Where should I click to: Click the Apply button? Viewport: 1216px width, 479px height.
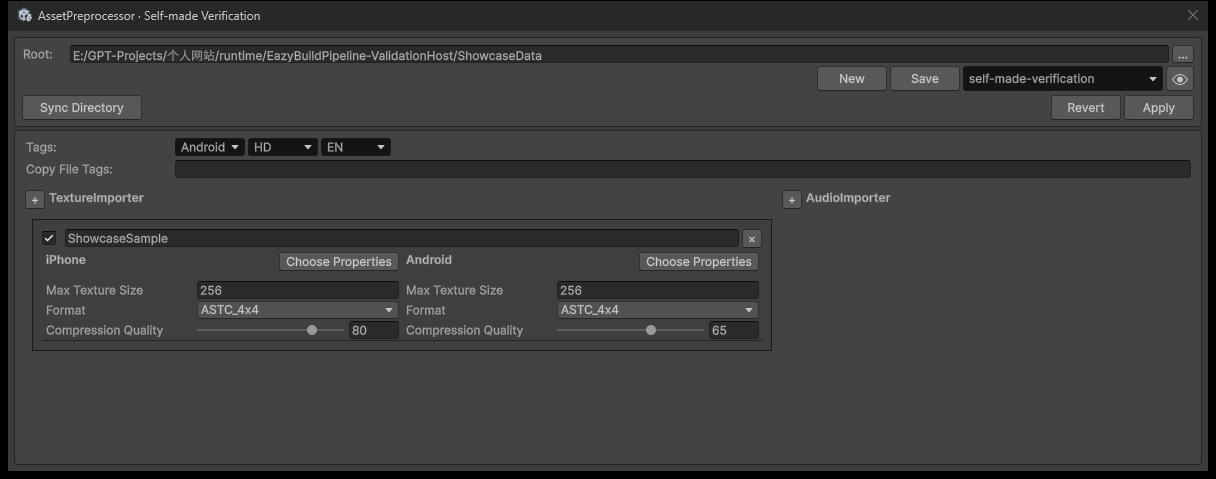coord(1159,107)
